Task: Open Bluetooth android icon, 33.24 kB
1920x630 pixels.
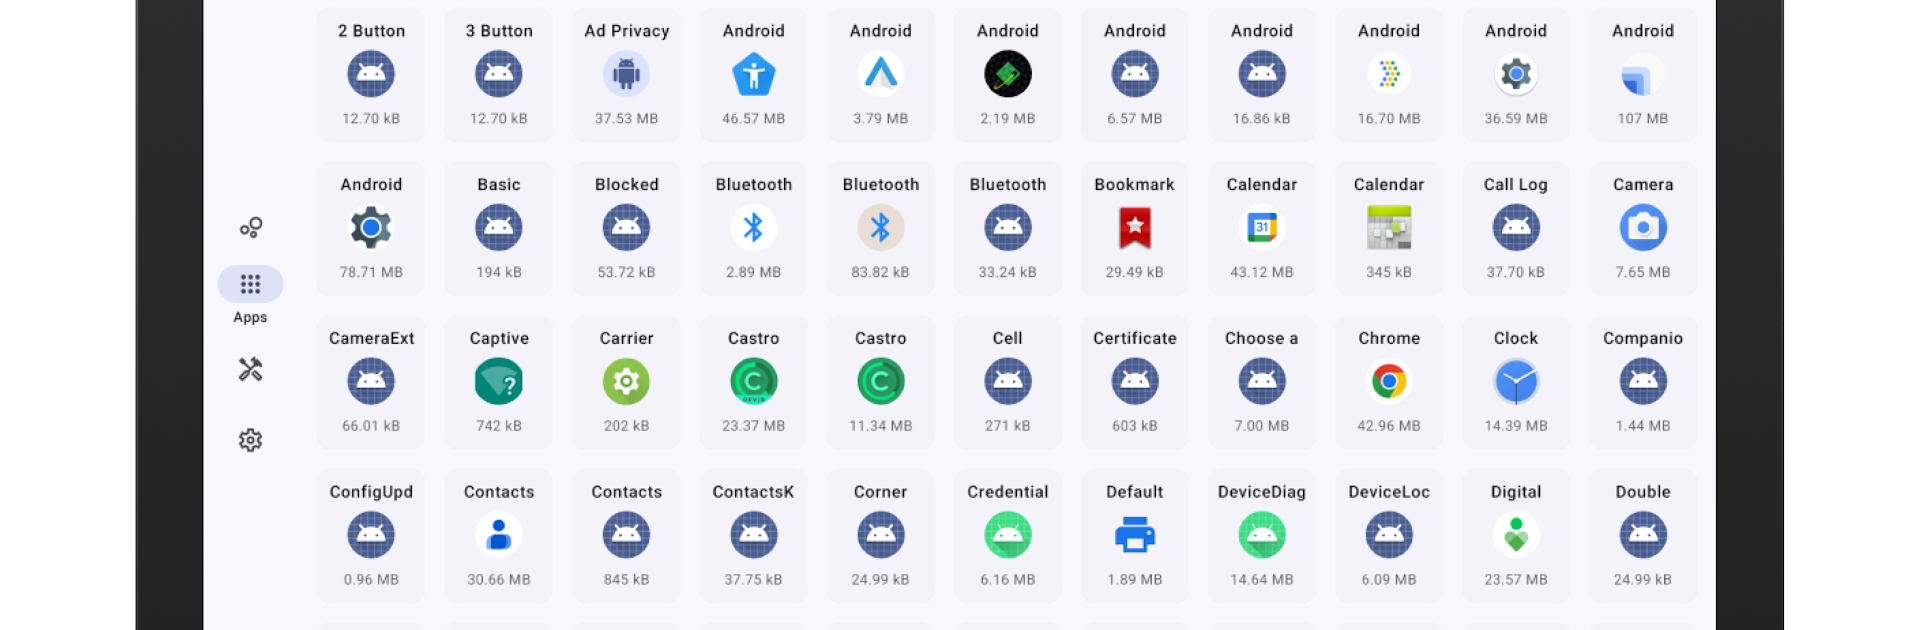Action: [x=1007, y=228]
